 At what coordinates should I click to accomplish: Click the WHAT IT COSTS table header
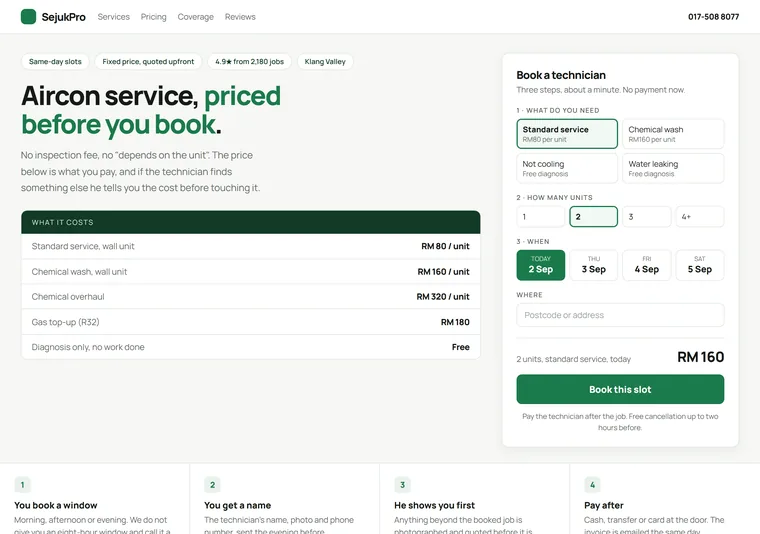coord(251,222)
